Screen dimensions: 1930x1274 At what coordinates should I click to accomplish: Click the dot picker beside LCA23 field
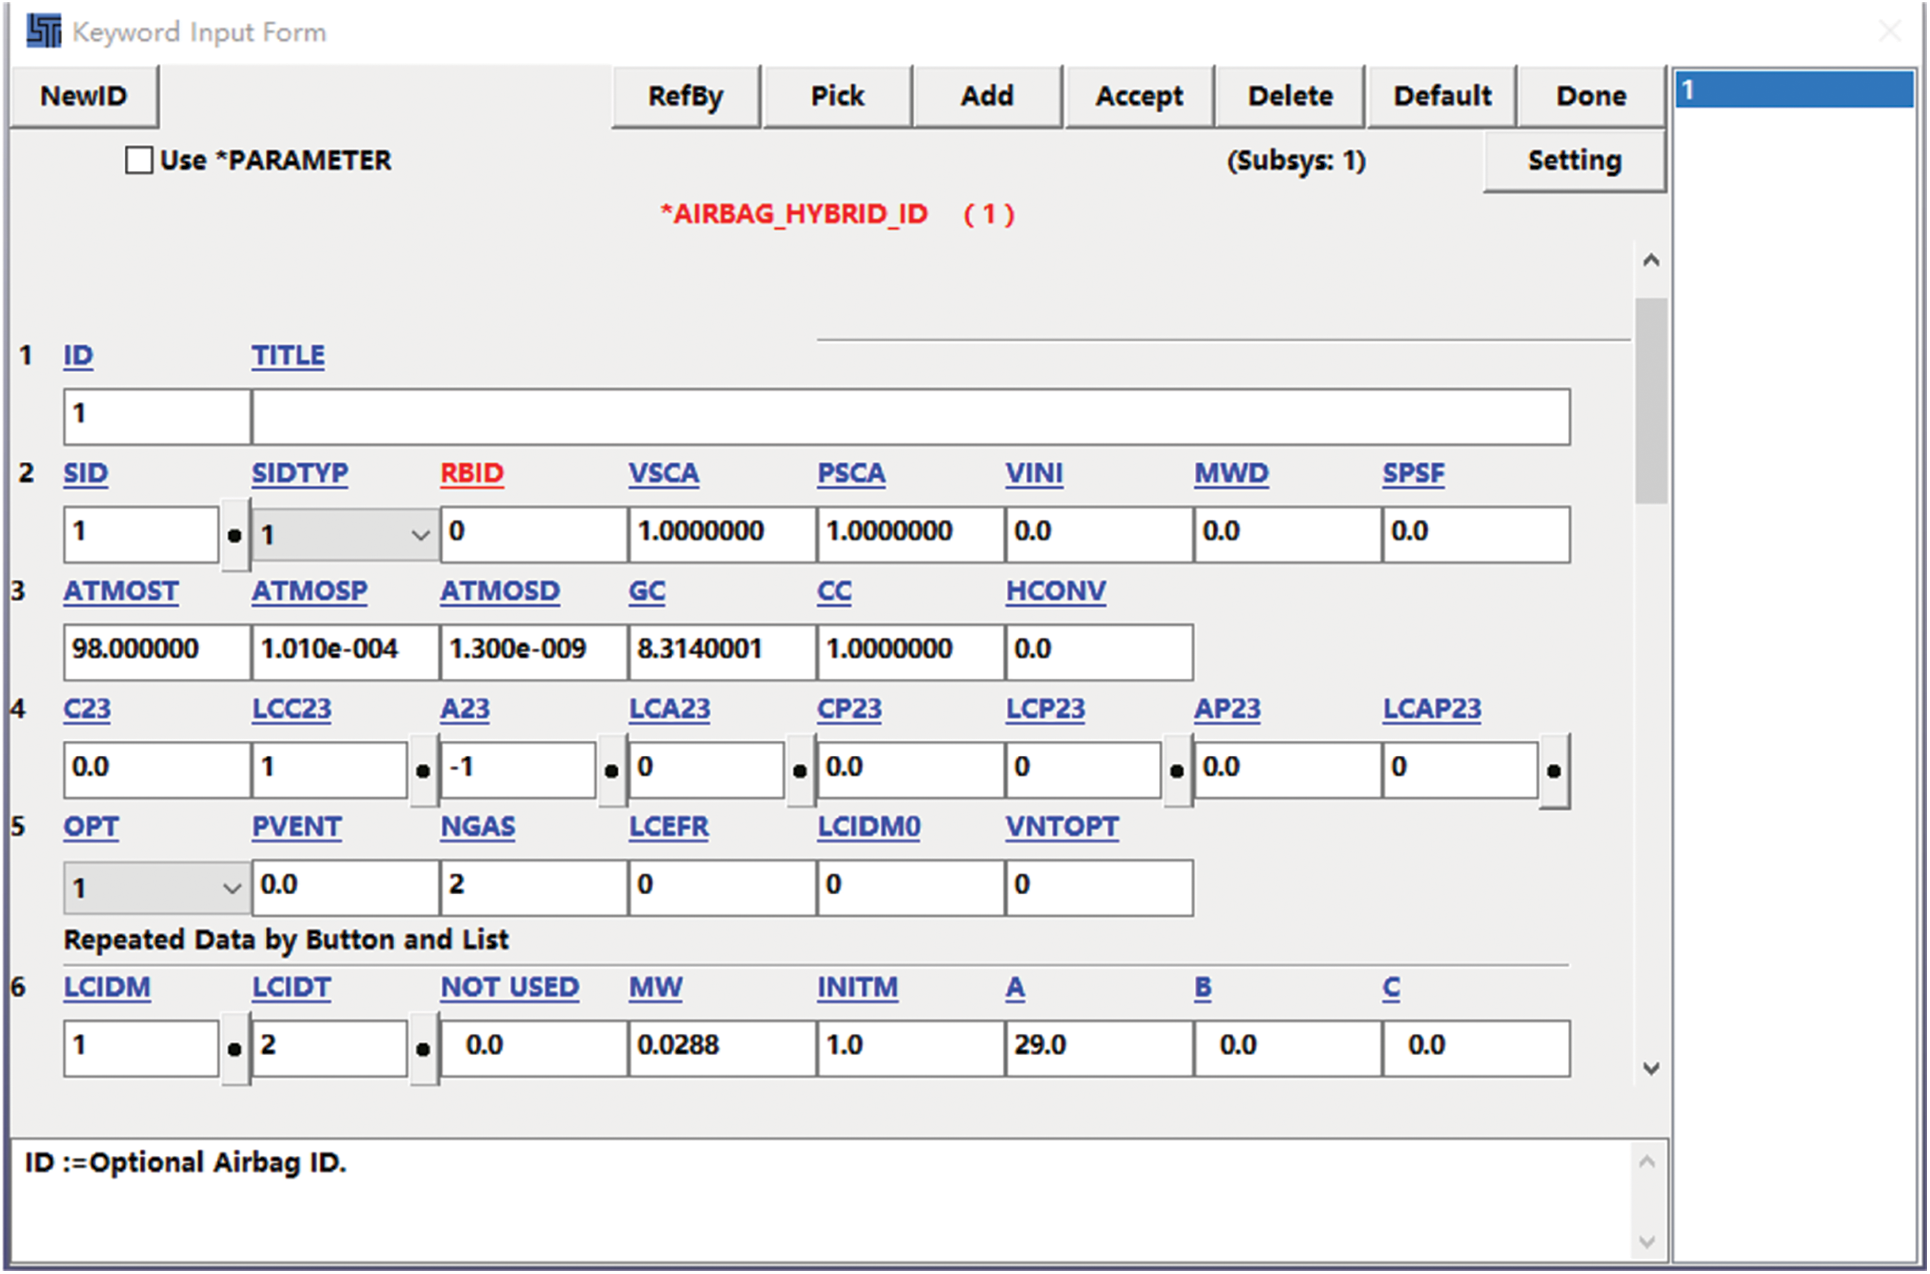(800, 771)
